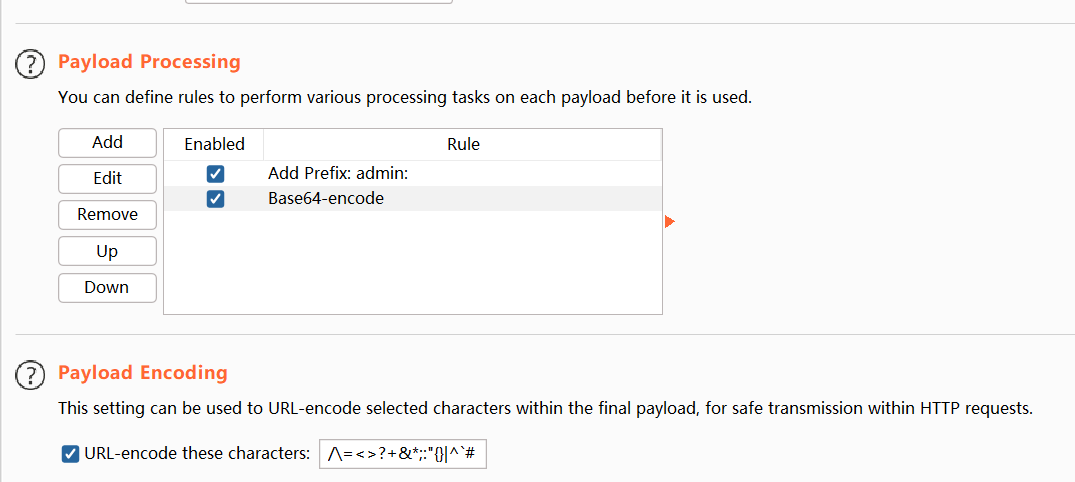Click the Payload Encoding heading
The height and width of the screenshot is (482, 1075).
(x=143, y=373)
